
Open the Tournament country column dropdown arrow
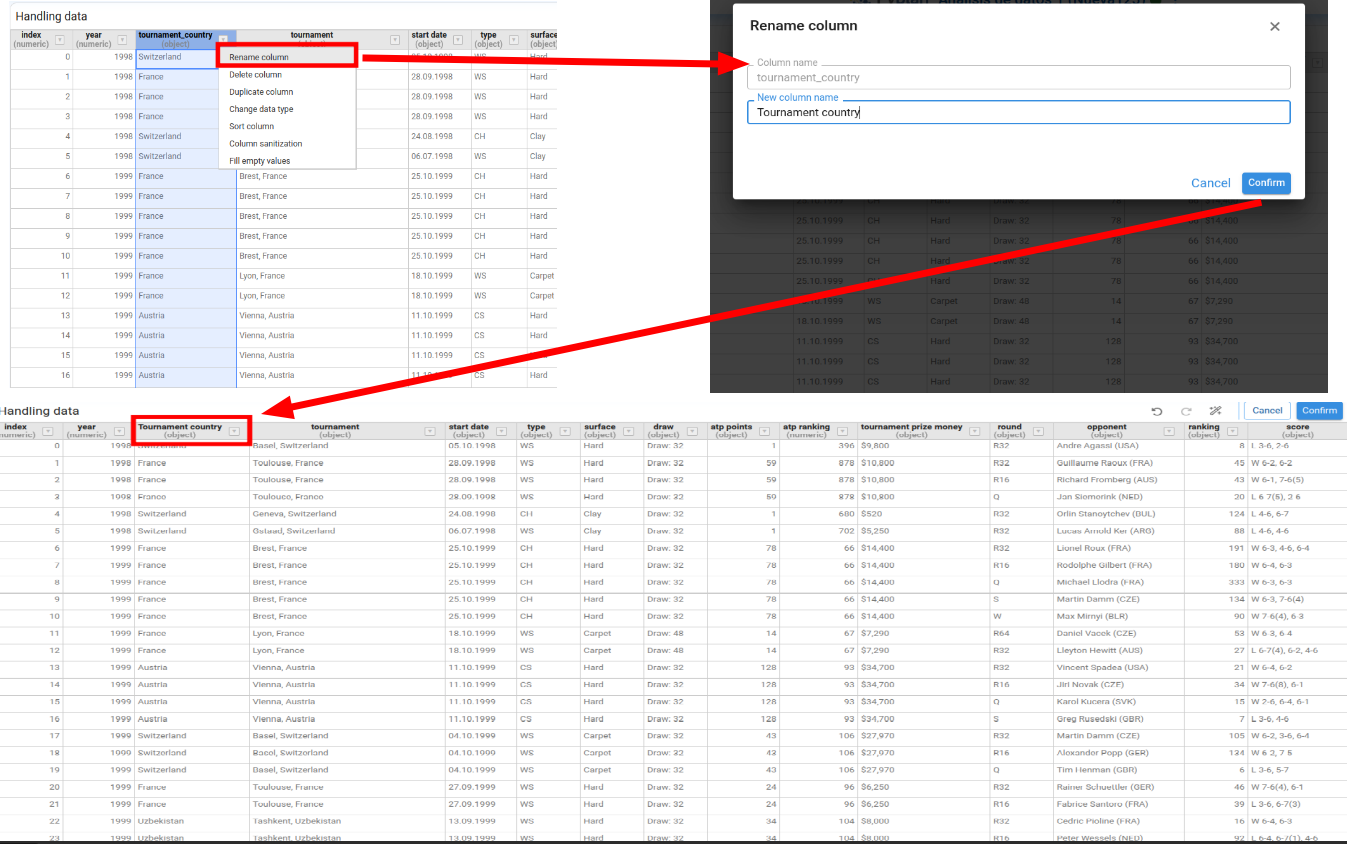tap(234, 431)
